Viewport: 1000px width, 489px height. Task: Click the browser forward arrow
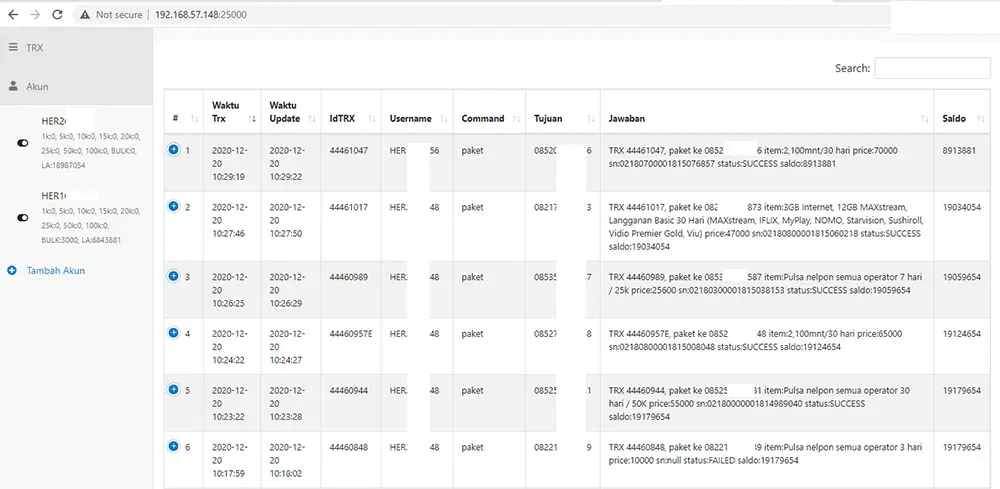tap(35, 15)
